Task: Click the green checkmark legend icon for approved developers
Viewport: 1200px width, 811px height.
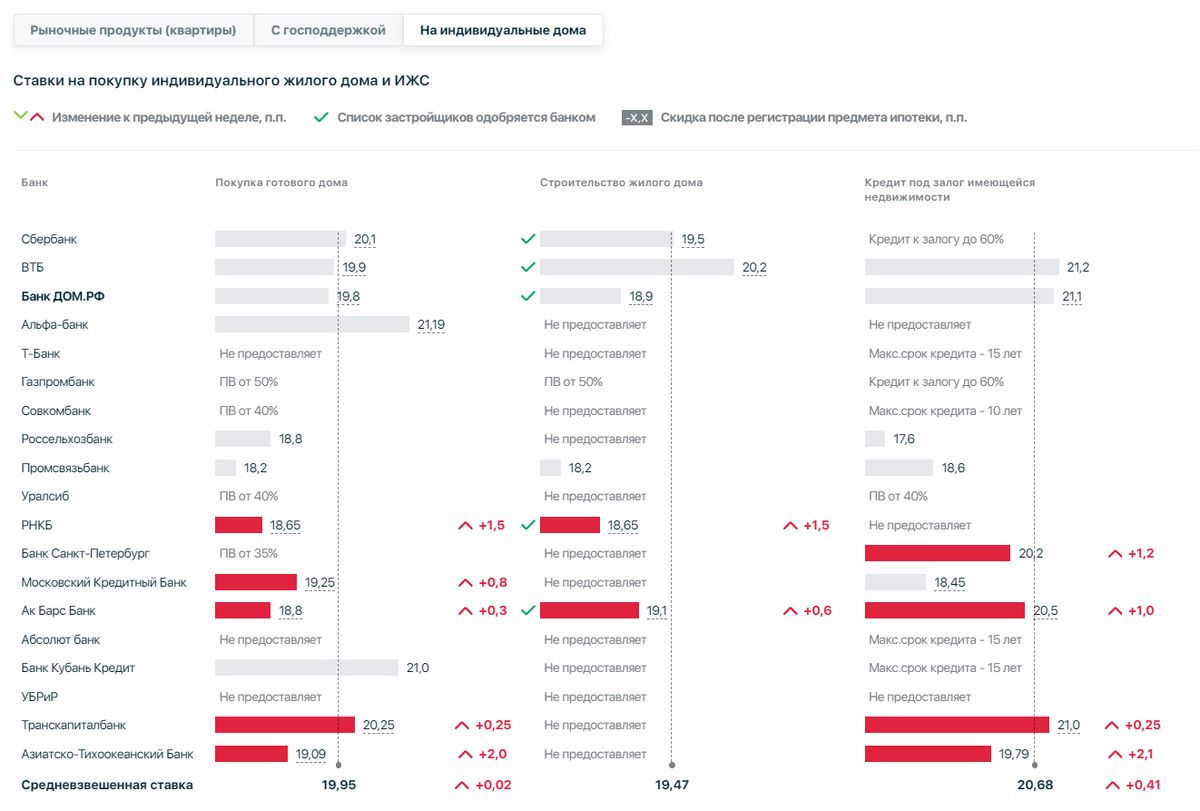Action: (321, 117)
